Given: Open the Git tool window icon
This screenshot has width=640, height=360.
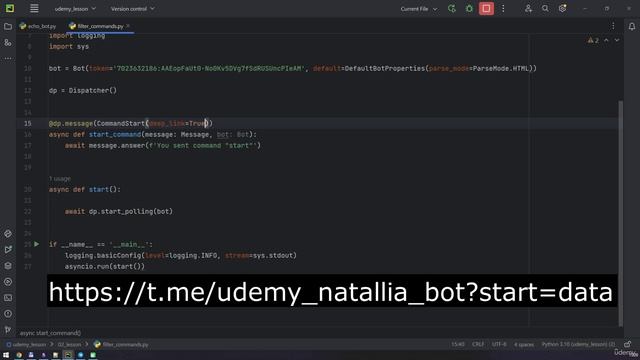Looking at the screenshot, I should pos(8,329).
